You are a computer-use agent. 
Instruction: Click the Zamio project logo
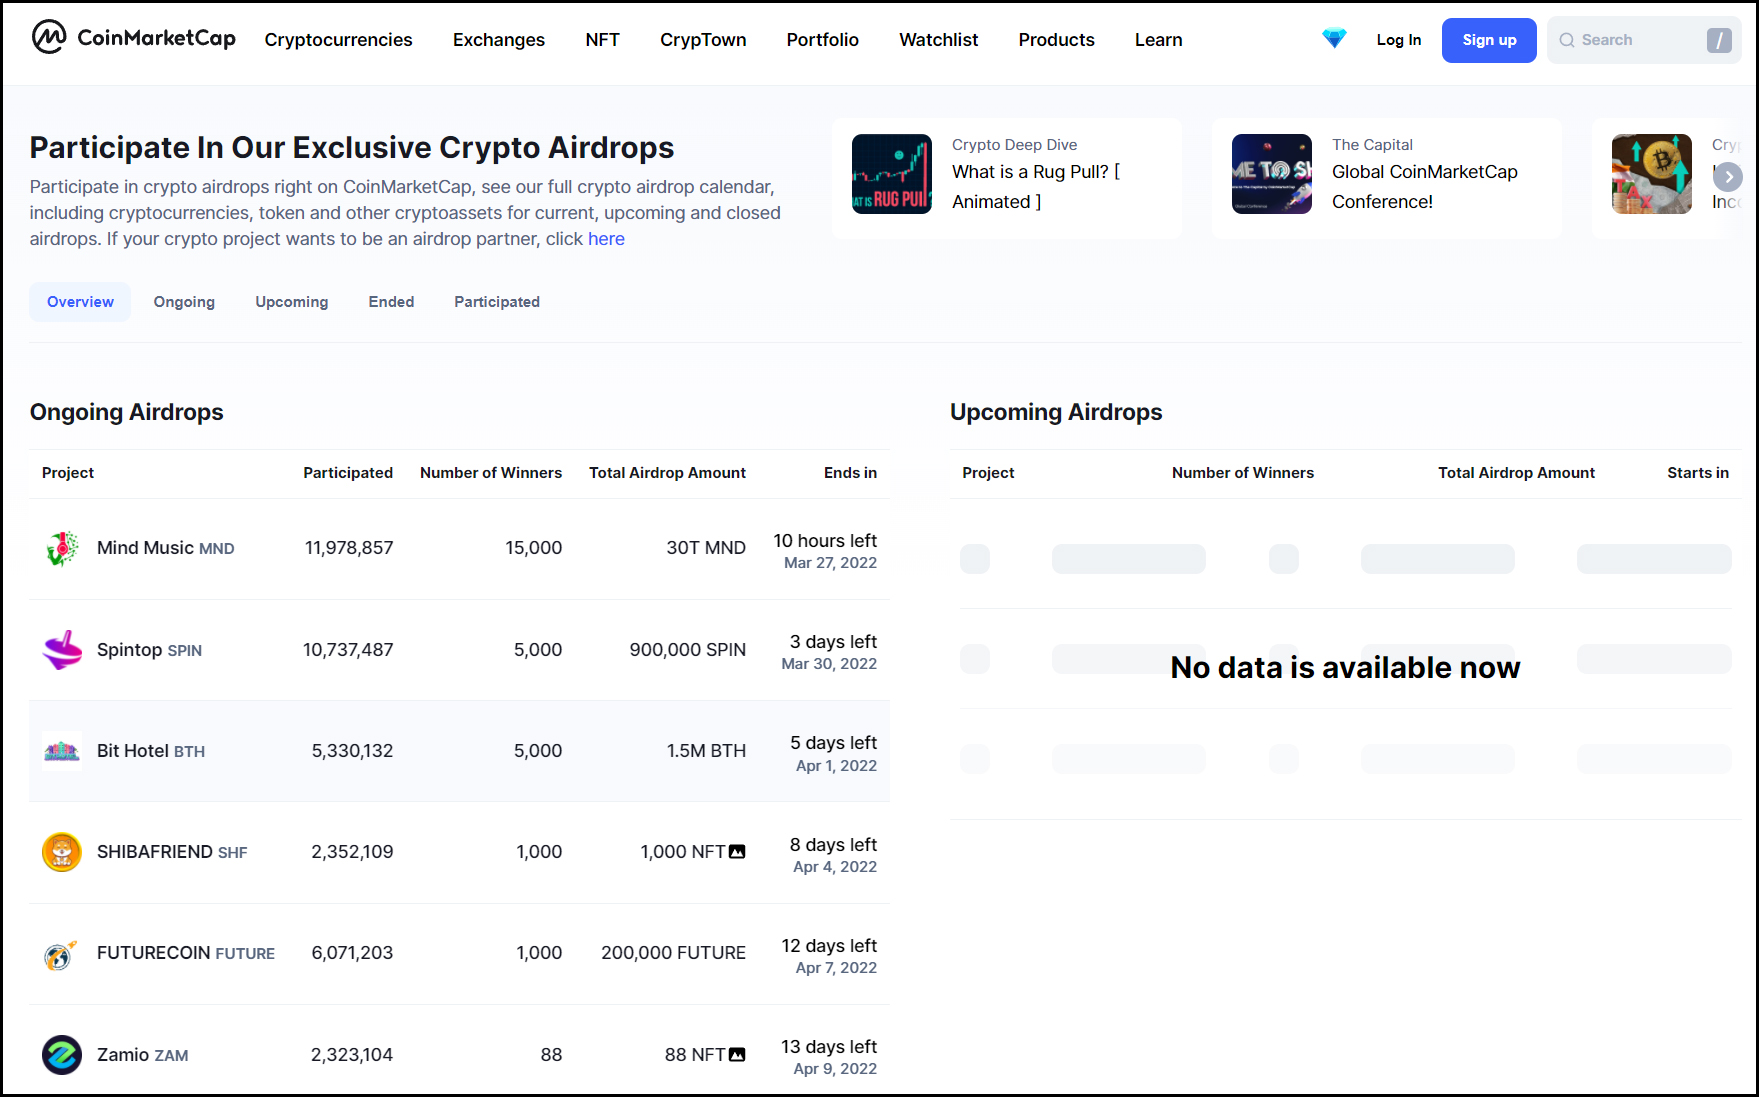[x=62, y=1055]
